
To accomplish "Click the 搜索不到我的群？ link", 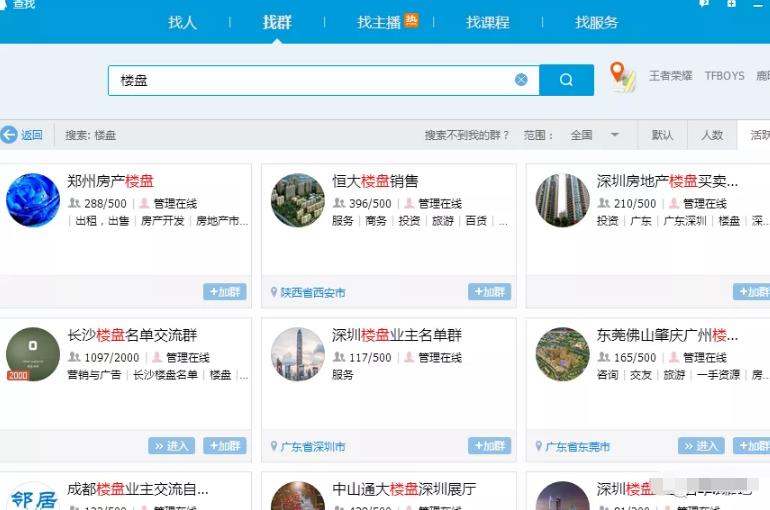I will click(x=467, y=135).
